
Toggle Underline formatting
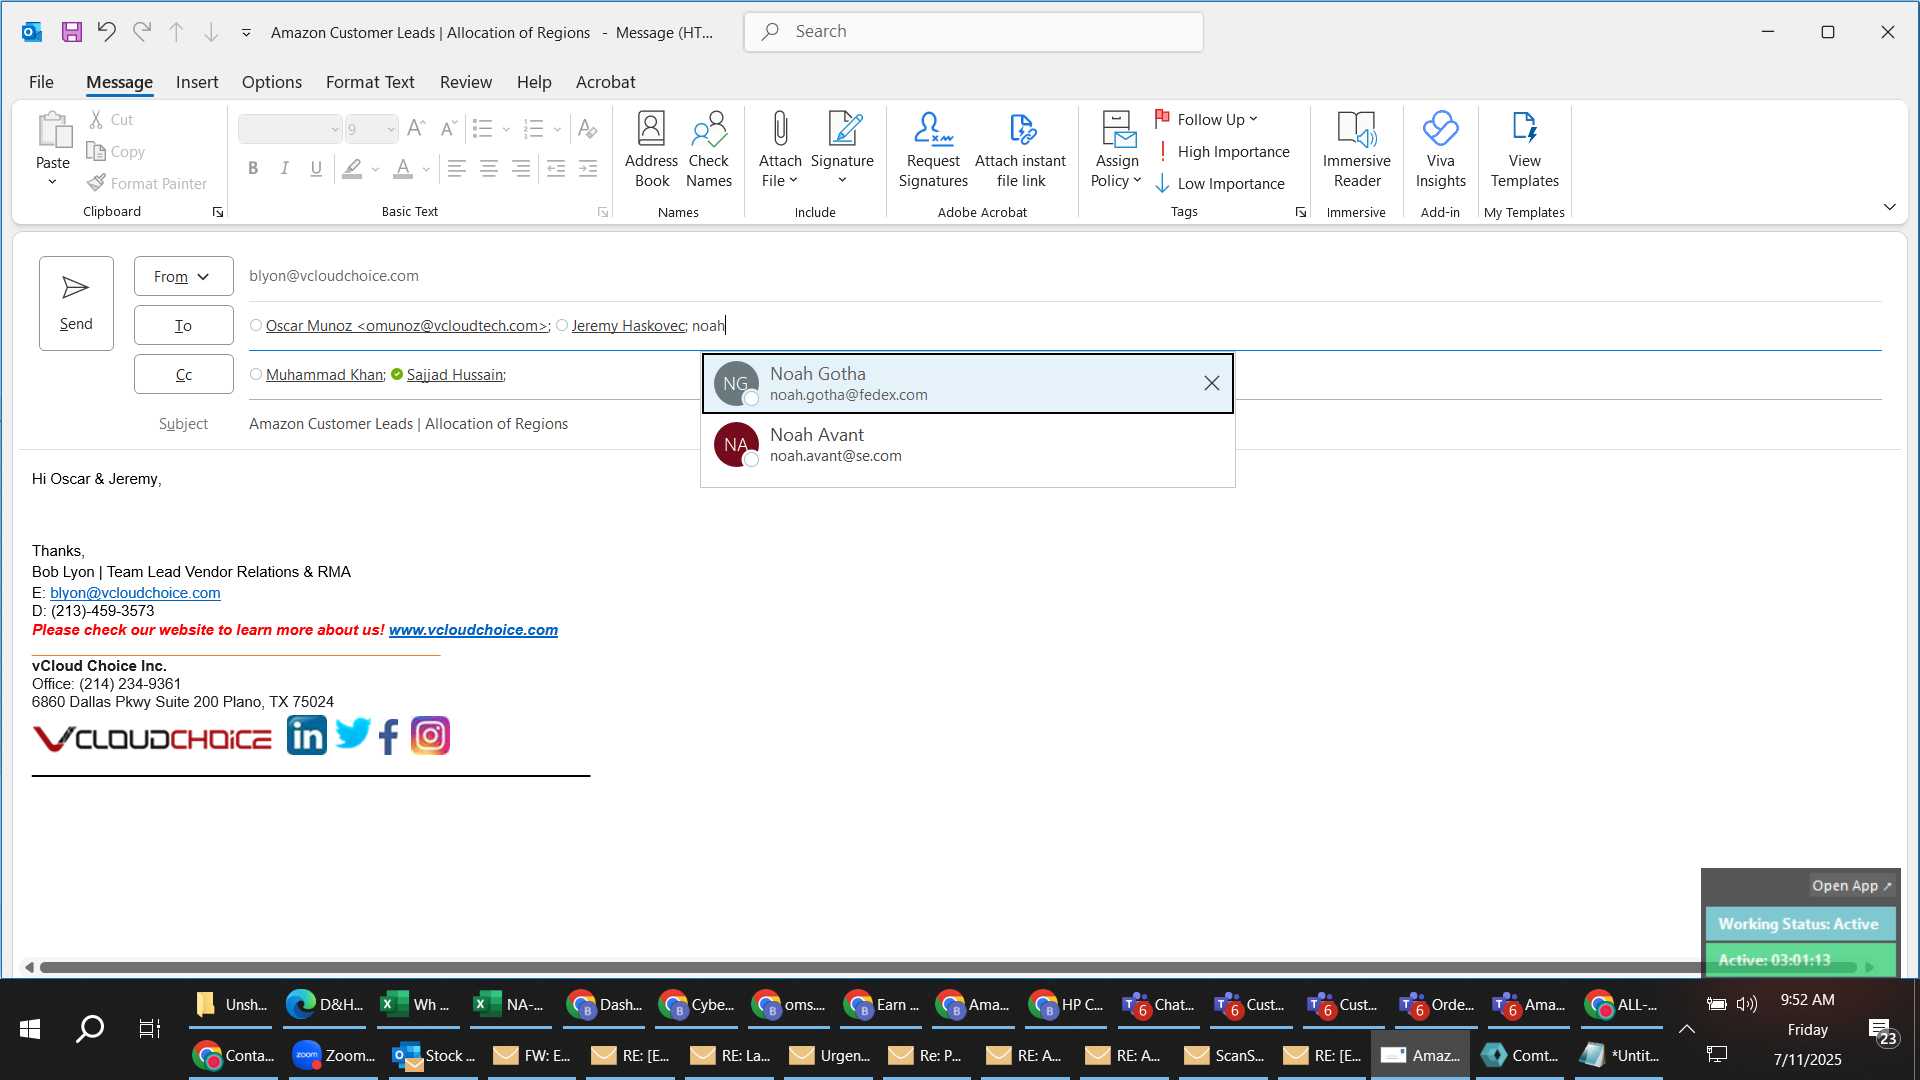(x=316, y=169)
